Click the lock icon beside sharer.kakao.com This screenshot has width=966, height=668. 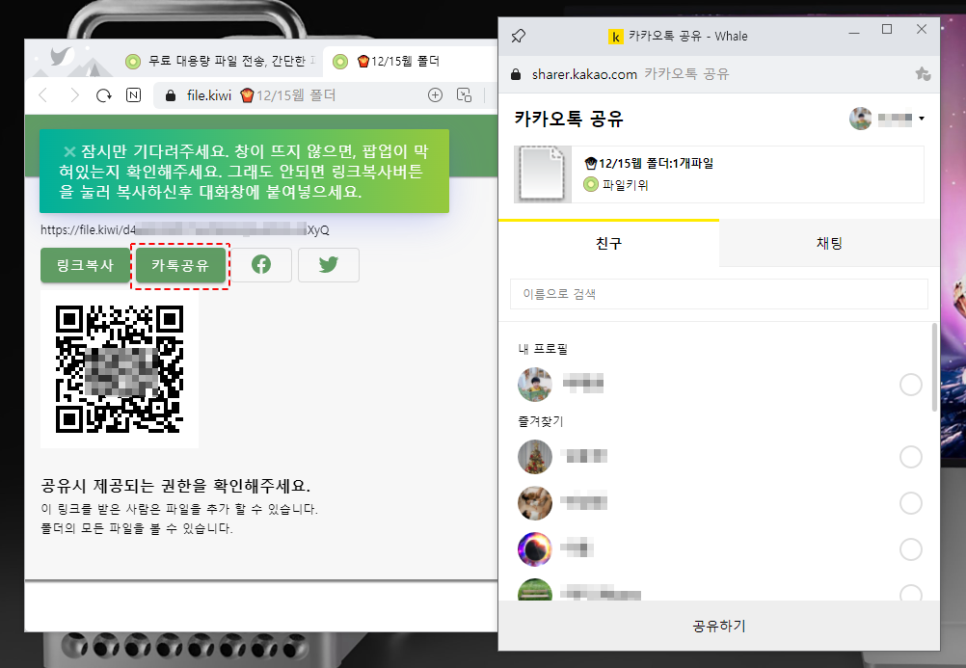pos(516,75)
